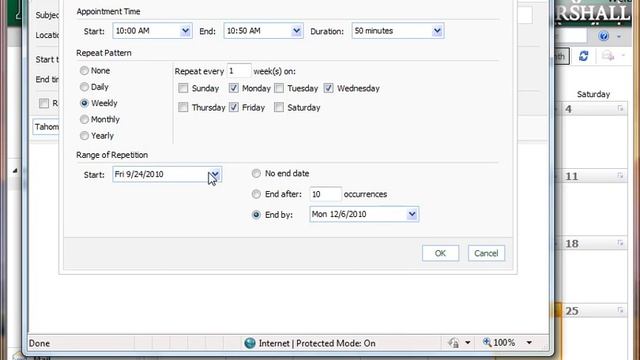Click the grayed print icon in calendar toolbar
The image size is (640, 360).
pos(608,56)
